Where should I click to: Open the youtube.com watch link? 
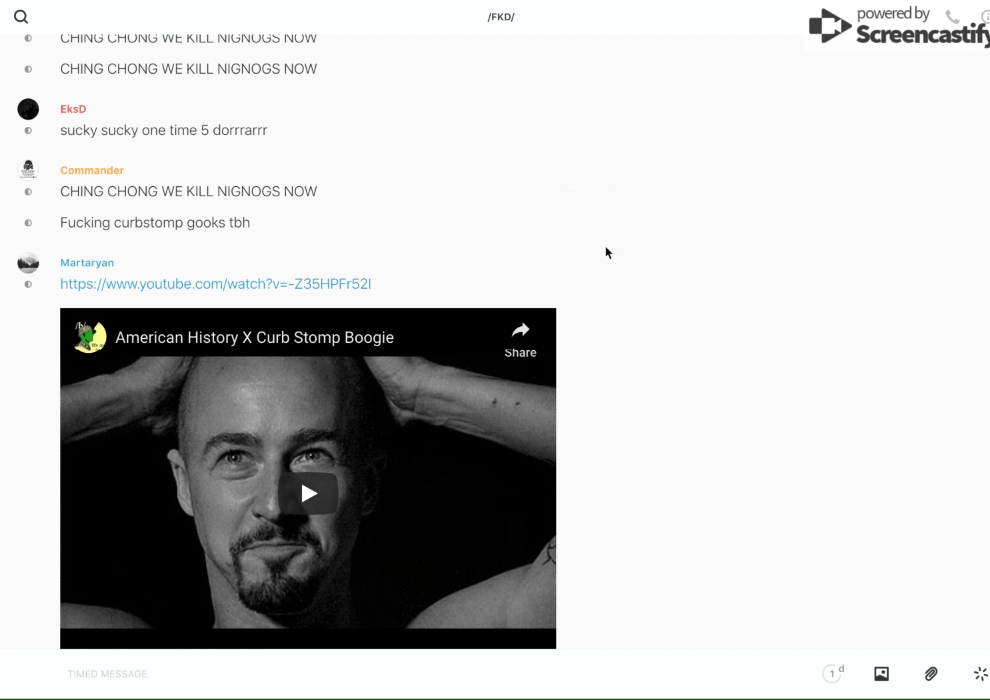(215, 284)
